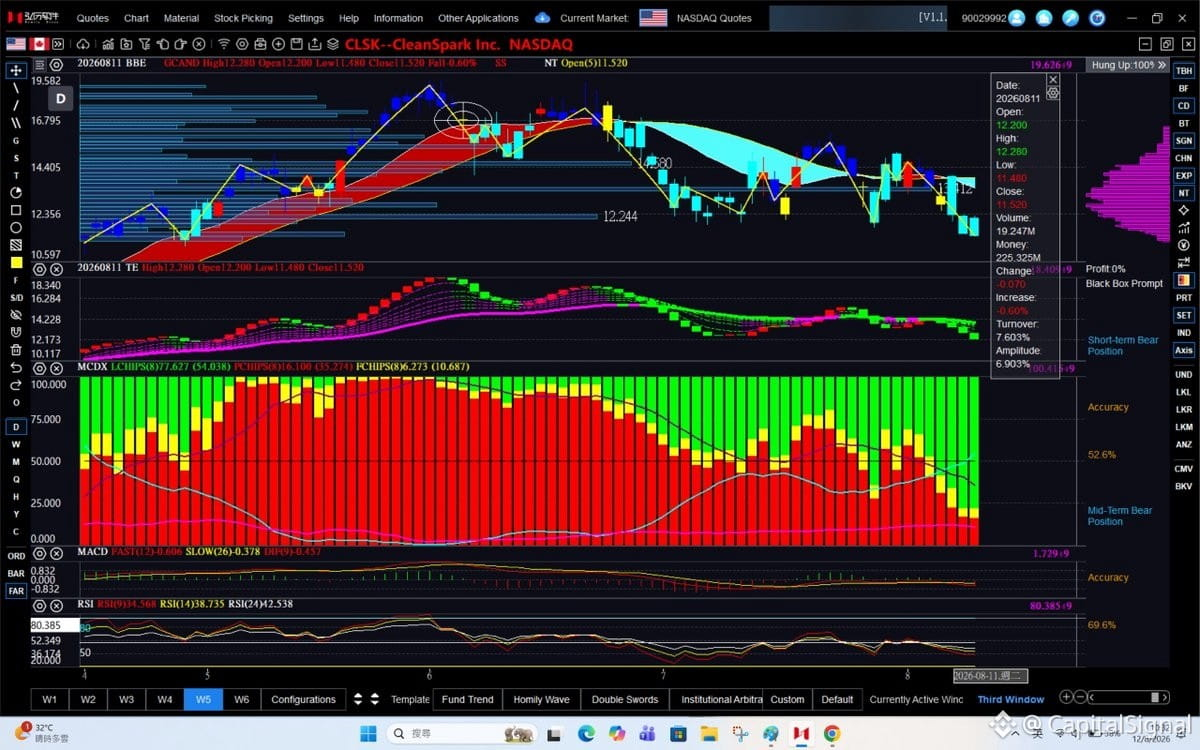Open the Stock Picking menu

pos(243,18)
